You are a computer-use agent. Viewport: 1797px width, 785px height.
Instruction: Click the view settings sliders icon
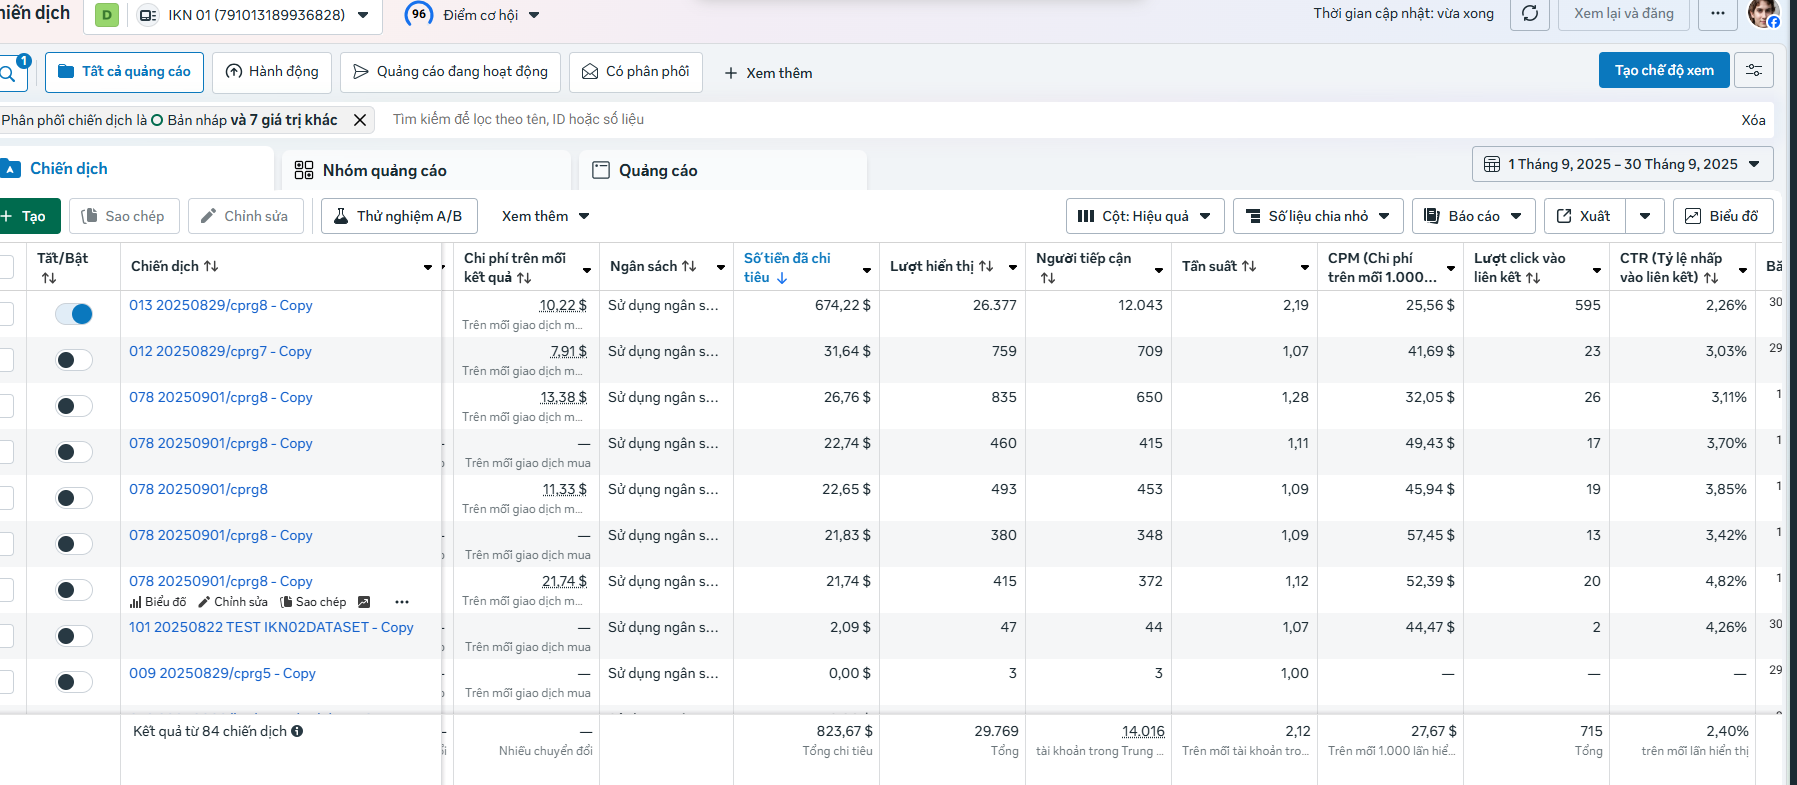[1754, 70]
